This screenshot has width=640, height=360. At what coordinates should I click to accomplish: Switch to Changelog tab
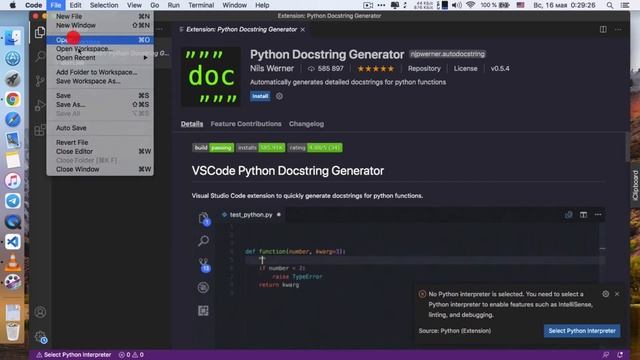click(306, 124)
